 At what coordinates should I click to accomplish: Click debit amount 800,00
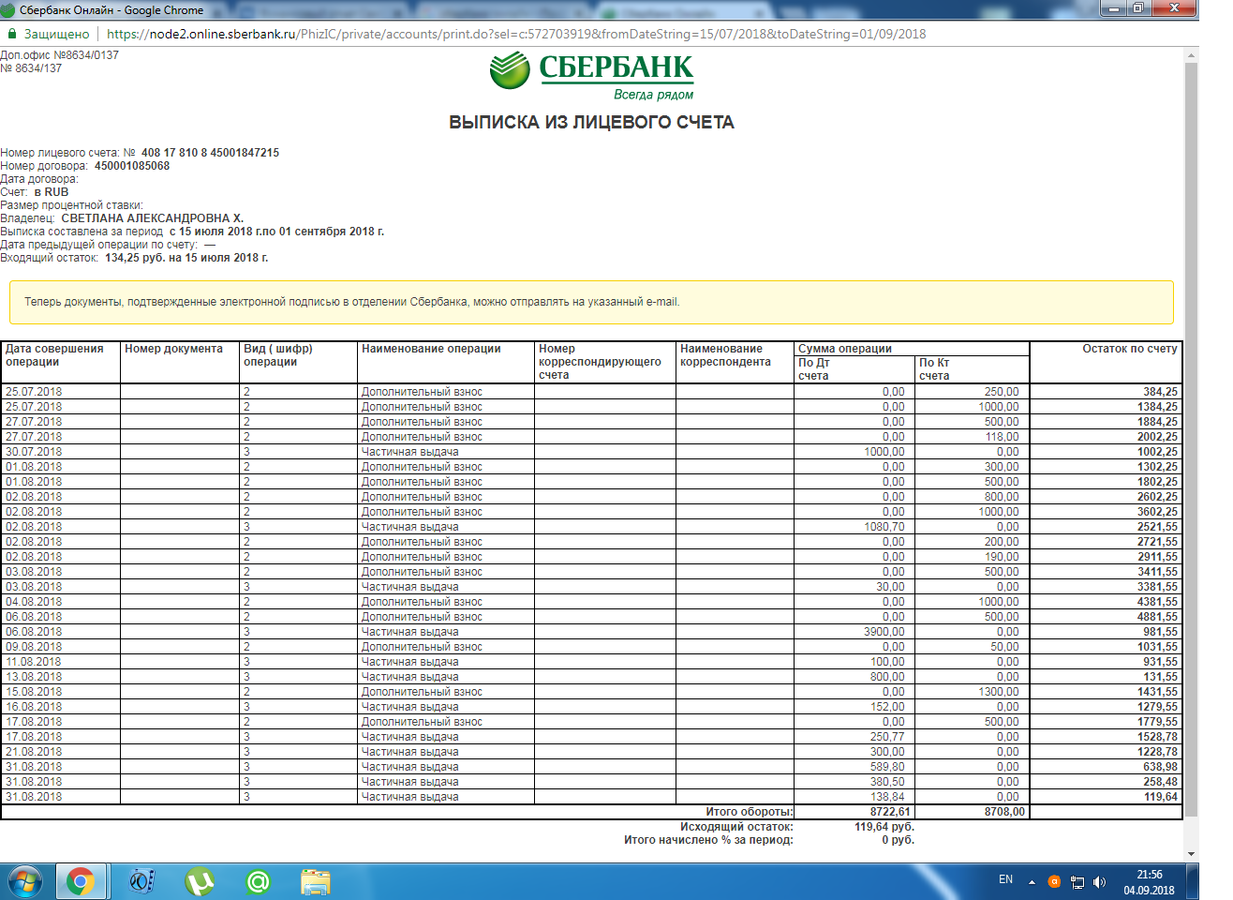coord(886,677)
